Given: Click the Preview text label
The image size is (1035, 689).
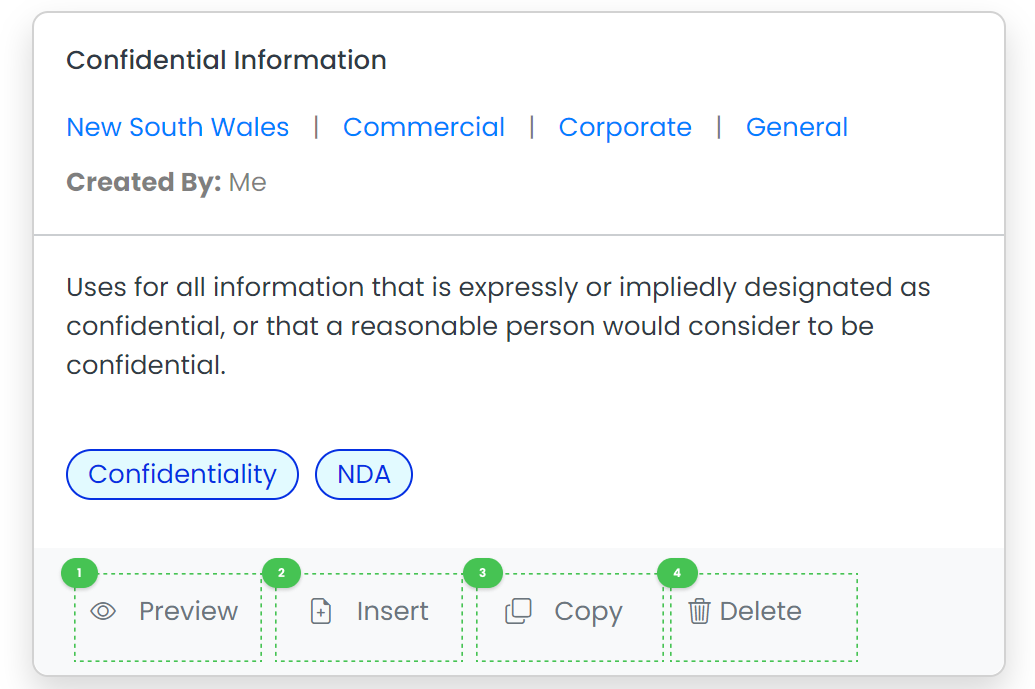Looking at the screenshot, I should 188,612.
